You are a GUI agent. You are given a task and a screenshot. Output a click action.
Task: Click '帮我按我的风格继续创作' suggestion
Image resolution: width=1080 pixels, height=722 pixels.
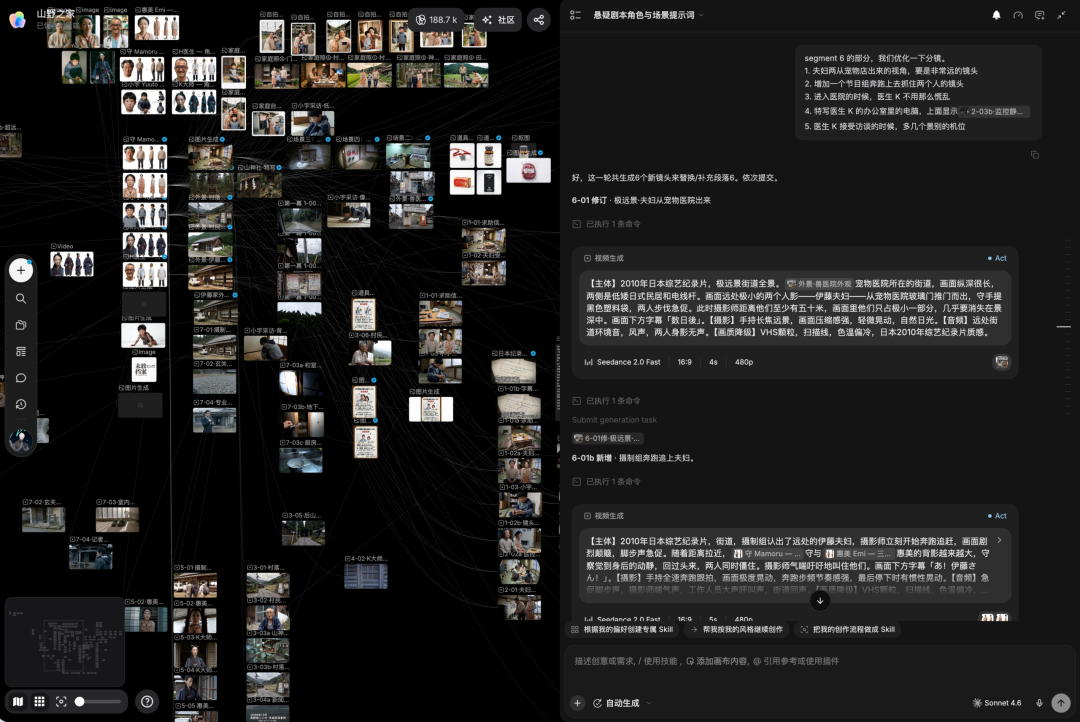point(736,629)
